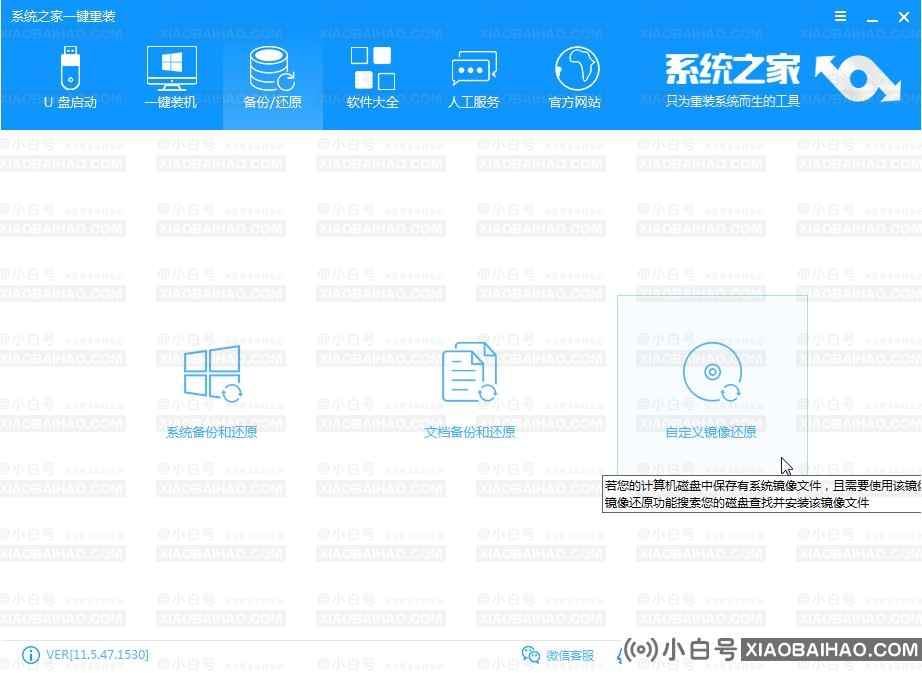The height and width of the screenshot is (673, 922).
Task: Click the 自定义镜像还原 disc icon
Action: 712,372
